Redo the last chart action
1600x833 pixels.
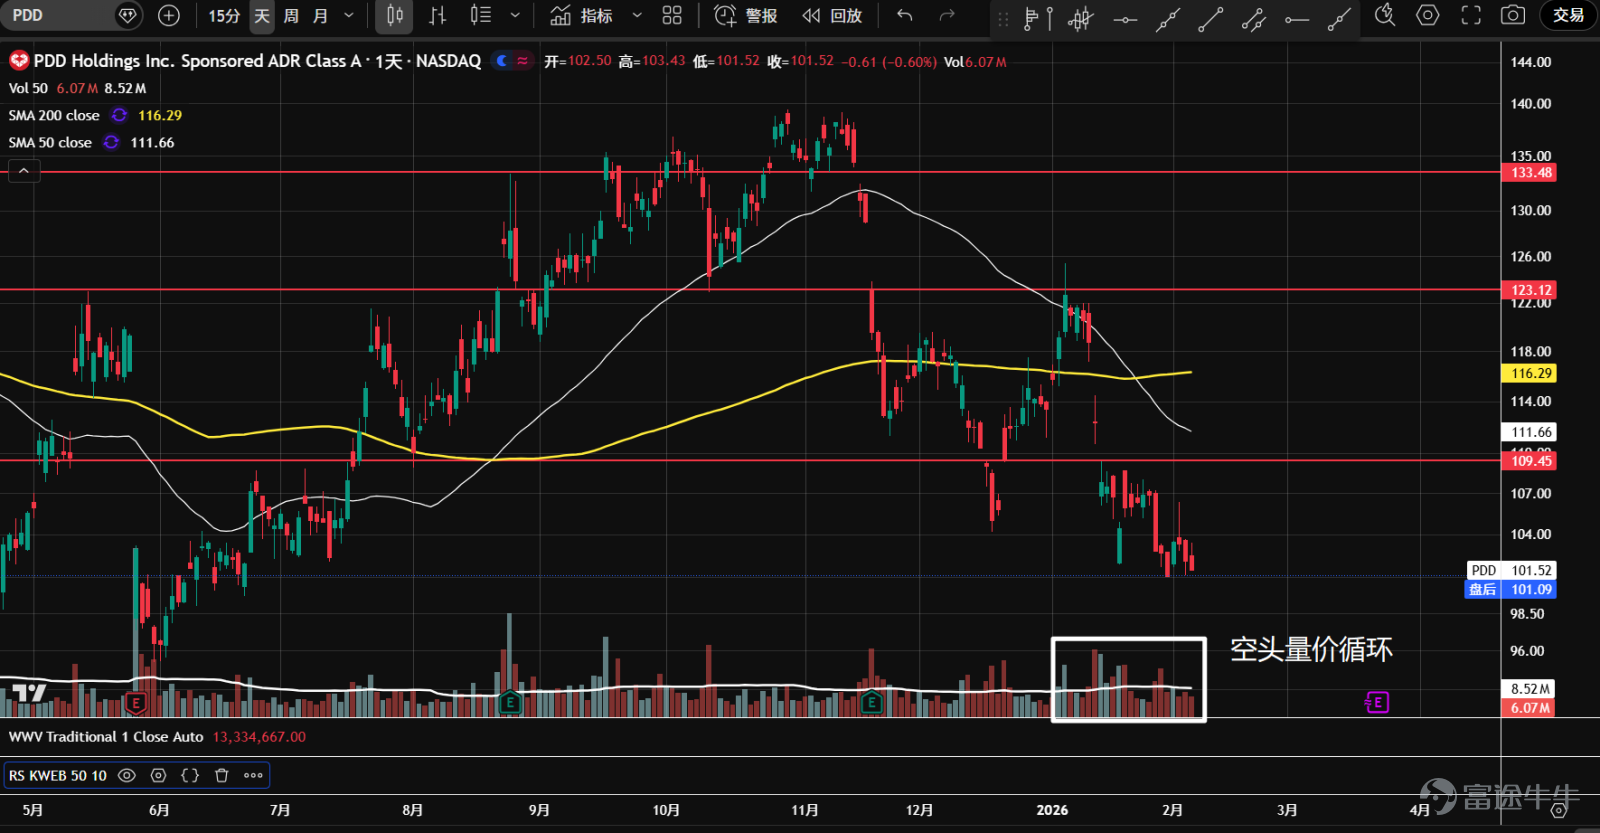coord(947,15)
